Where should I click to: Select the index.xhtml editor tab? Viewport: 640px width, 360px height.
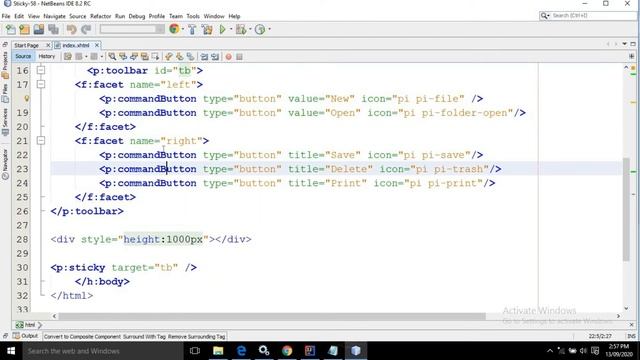[76, 45]
